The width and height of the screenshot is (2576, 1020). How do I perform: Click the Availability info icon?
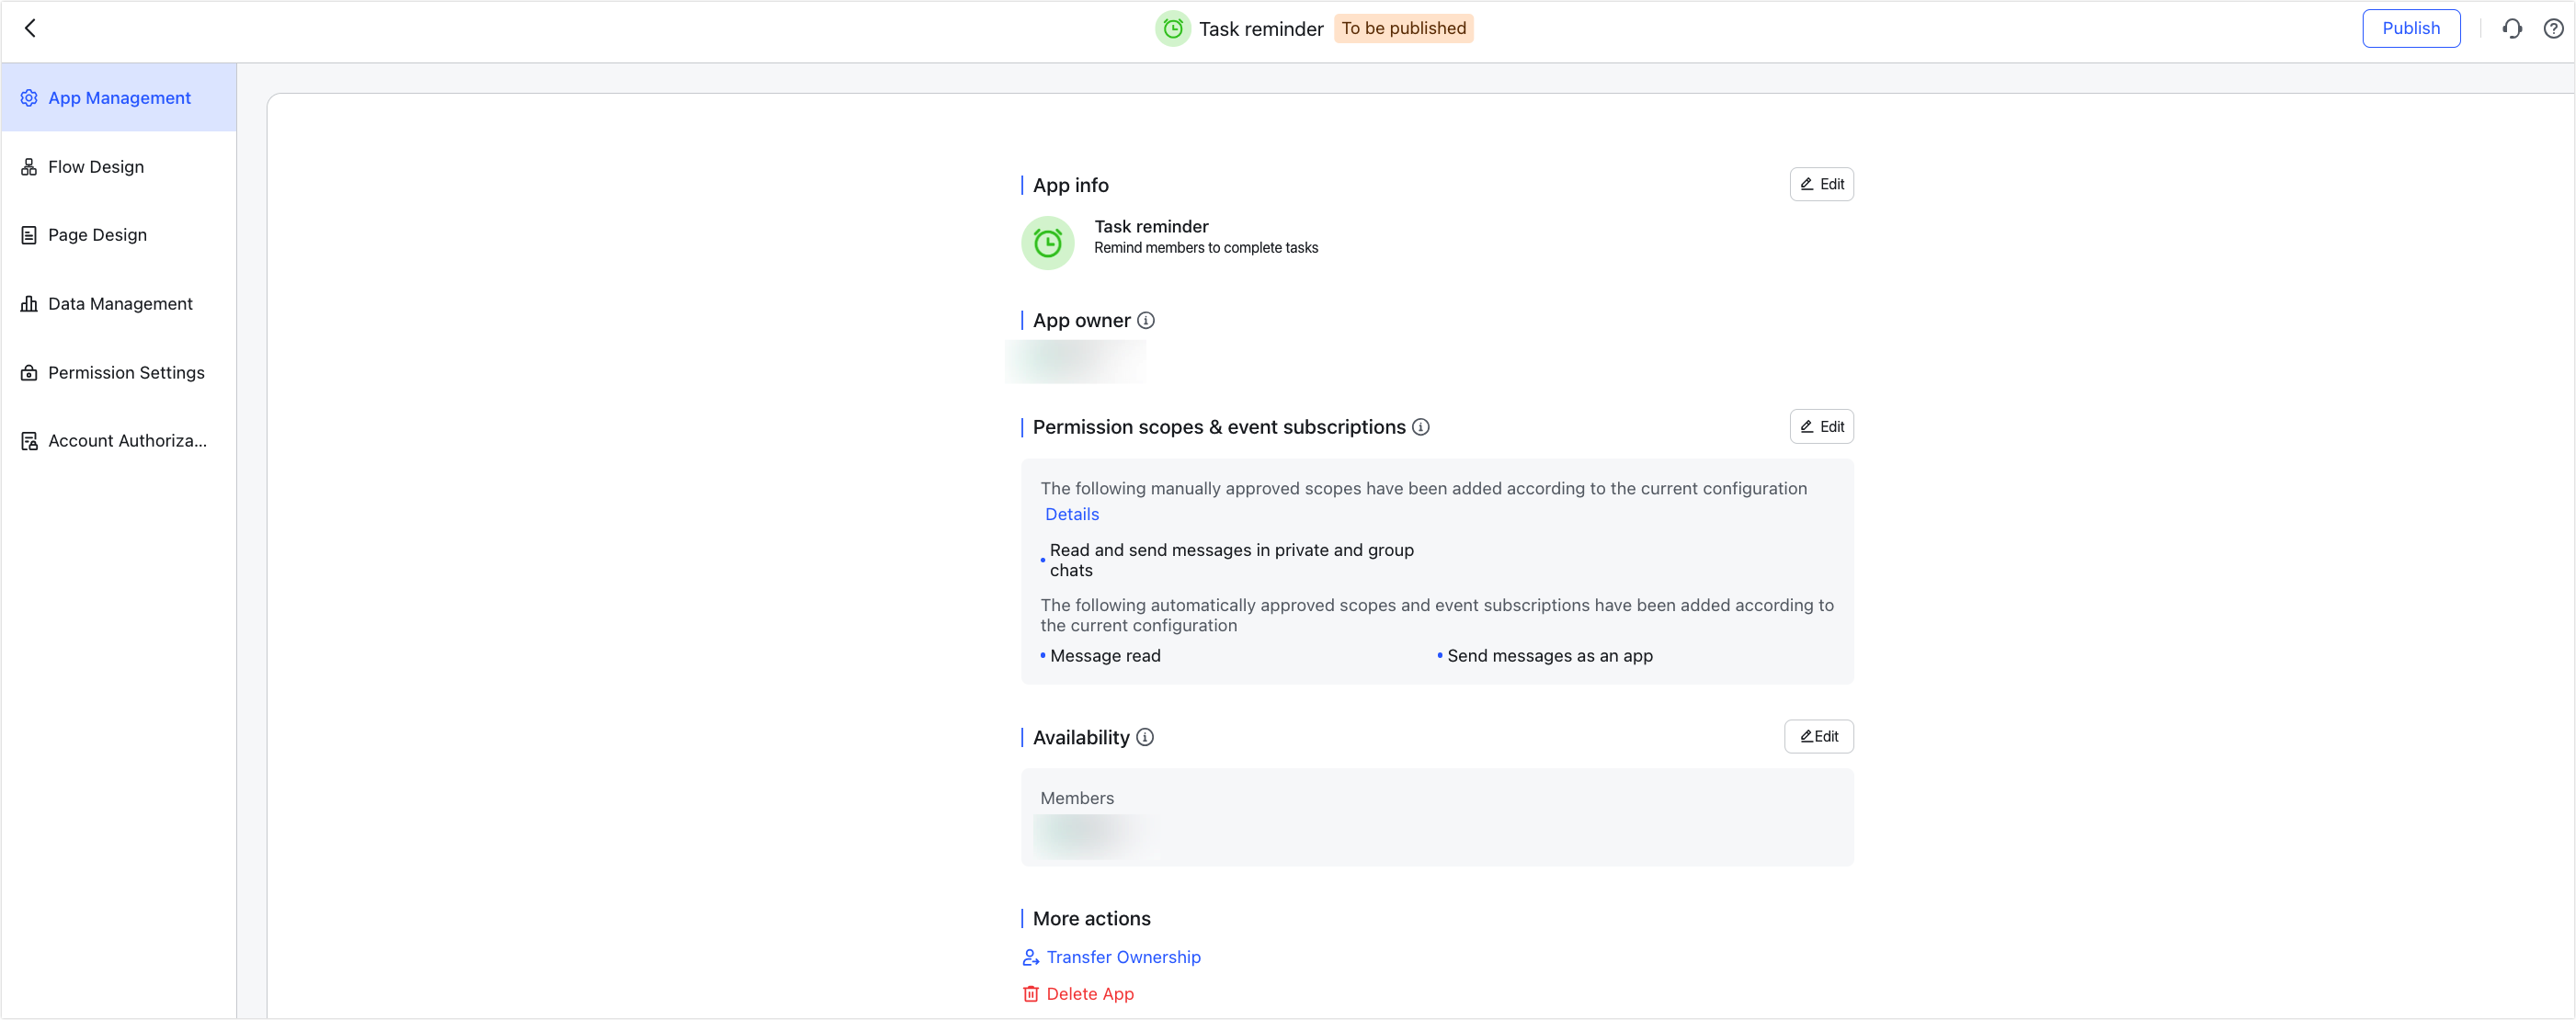click(x=1145, y=737)
